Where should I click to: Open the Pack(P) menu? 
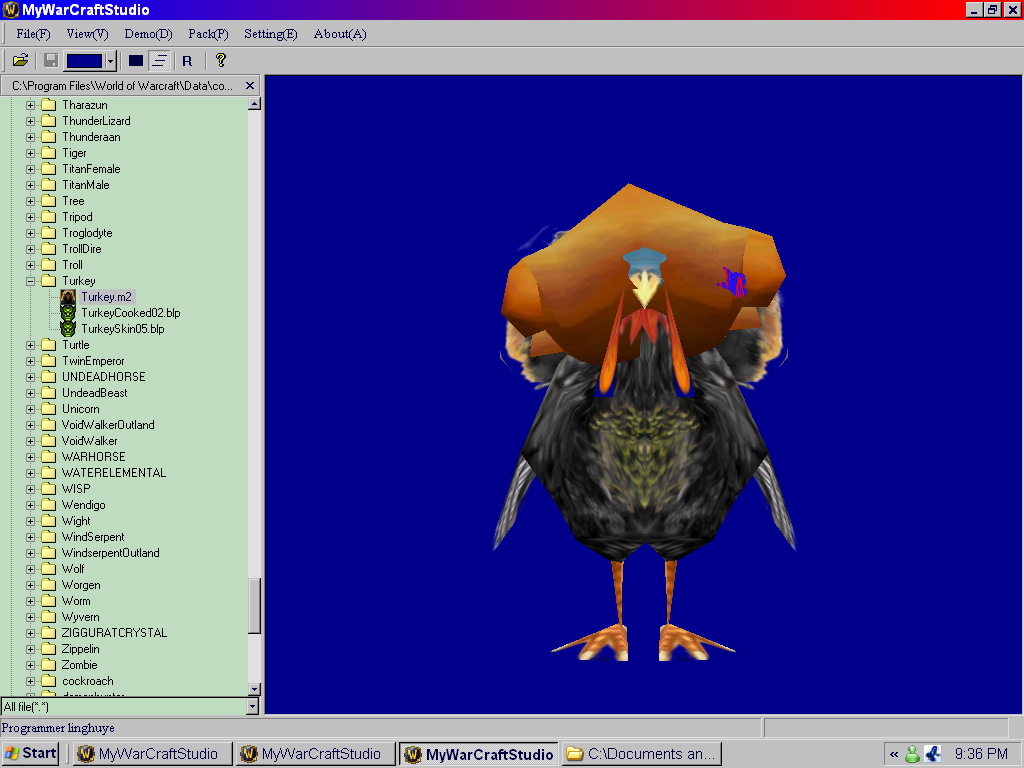pyautogui.click(x=208, y=34)
